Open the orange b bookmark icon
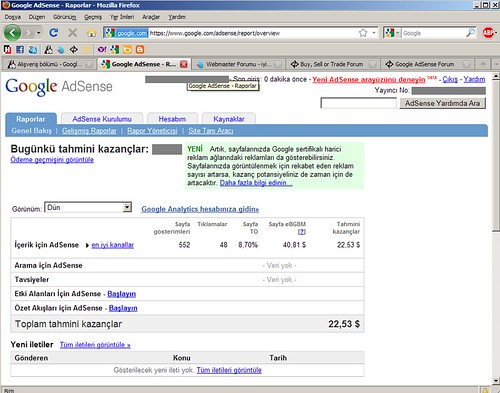This screenshot has width=500, height=393. pyautogui.click(x=127, y=50)
